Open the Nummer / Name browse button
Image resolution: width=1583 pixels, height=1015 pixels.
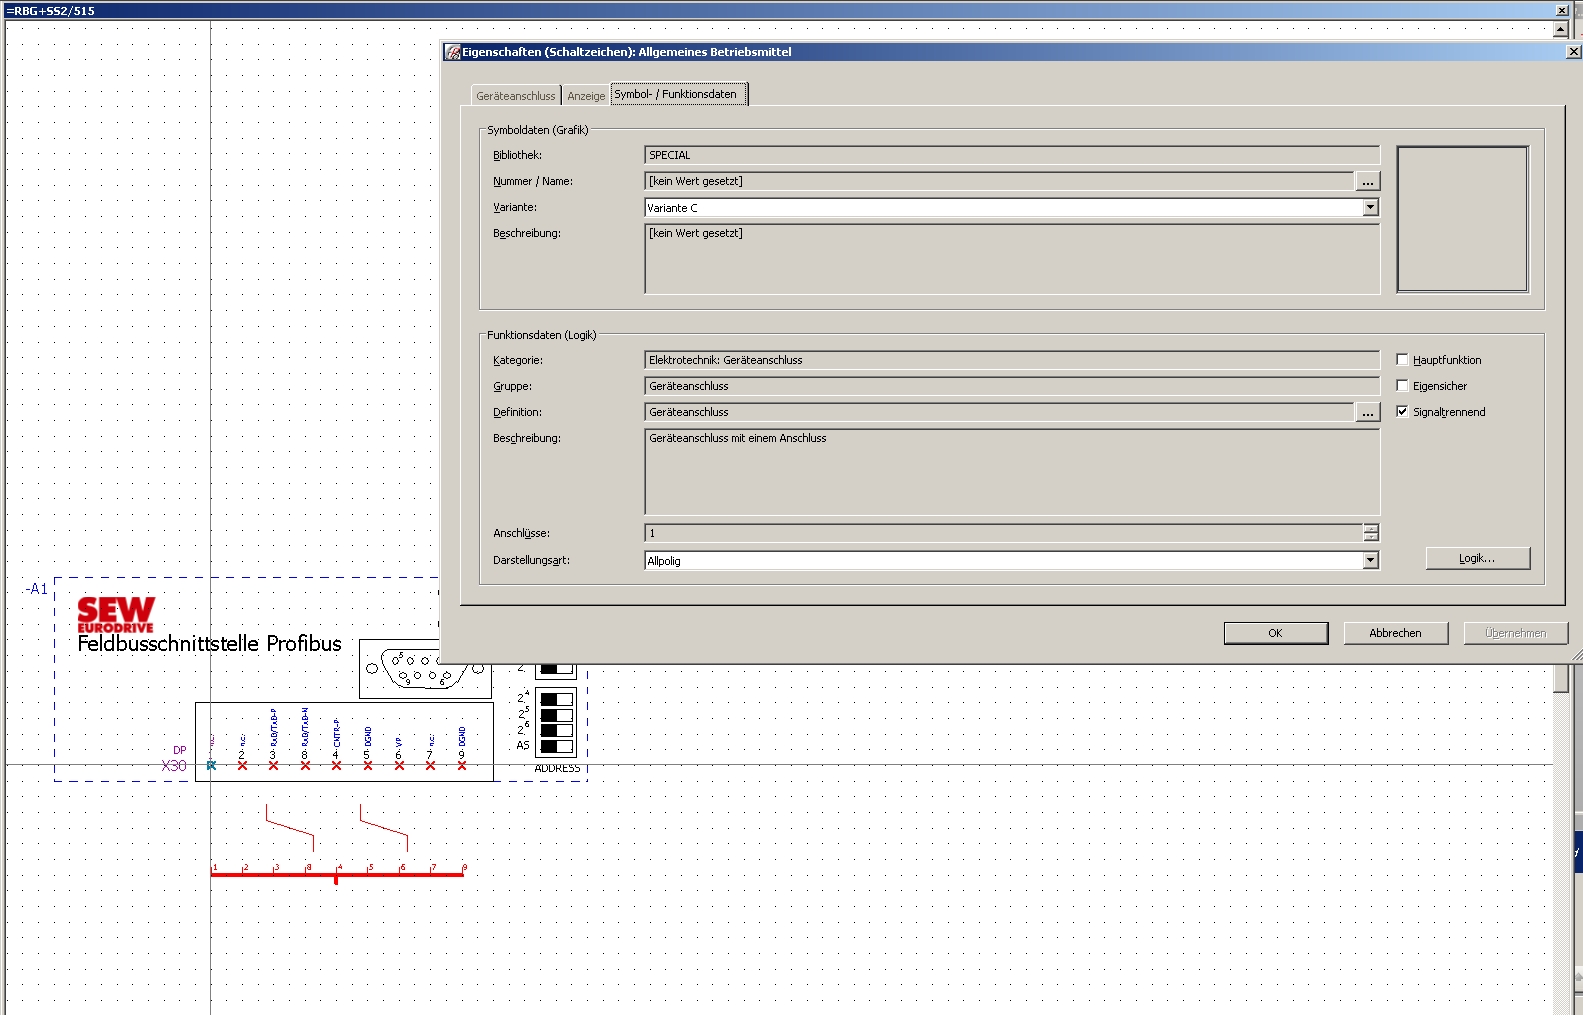pyautogui.click(x=1367, y=181)
